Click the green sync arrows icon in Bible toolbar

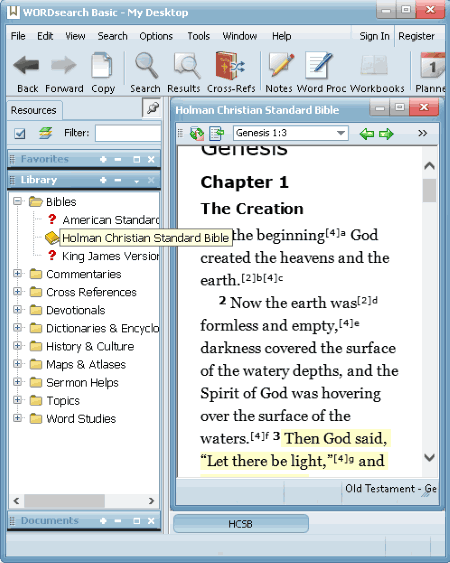click(196, 134)
